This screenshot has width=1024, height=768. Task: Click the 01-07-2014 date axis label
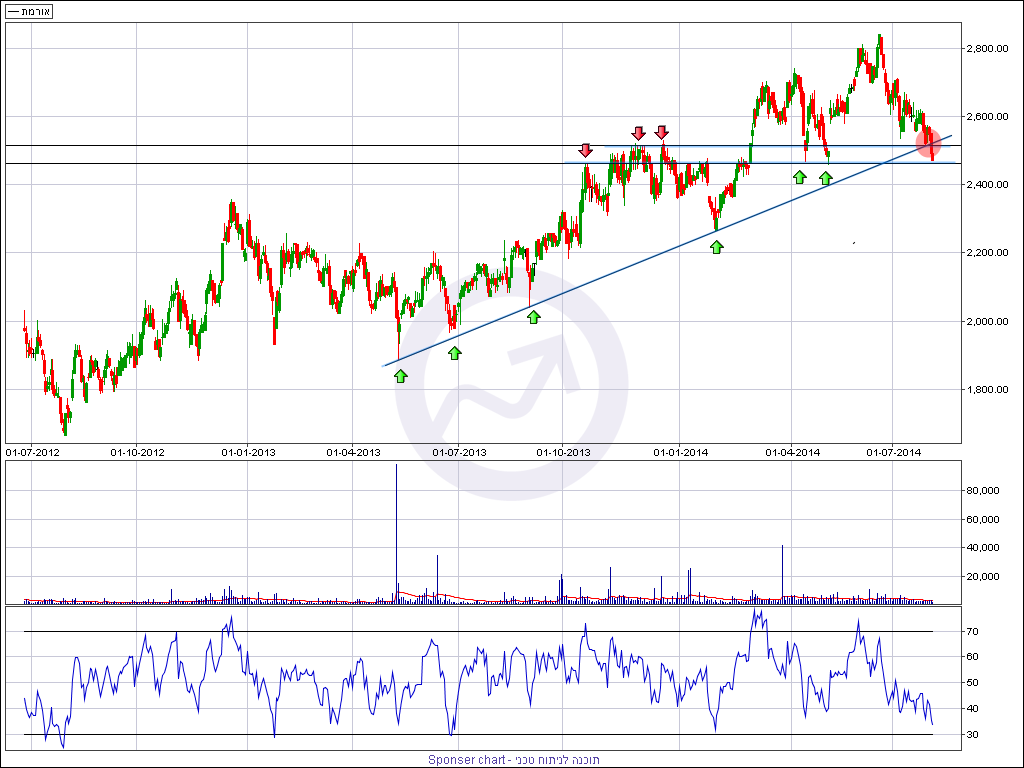point(892,453)
